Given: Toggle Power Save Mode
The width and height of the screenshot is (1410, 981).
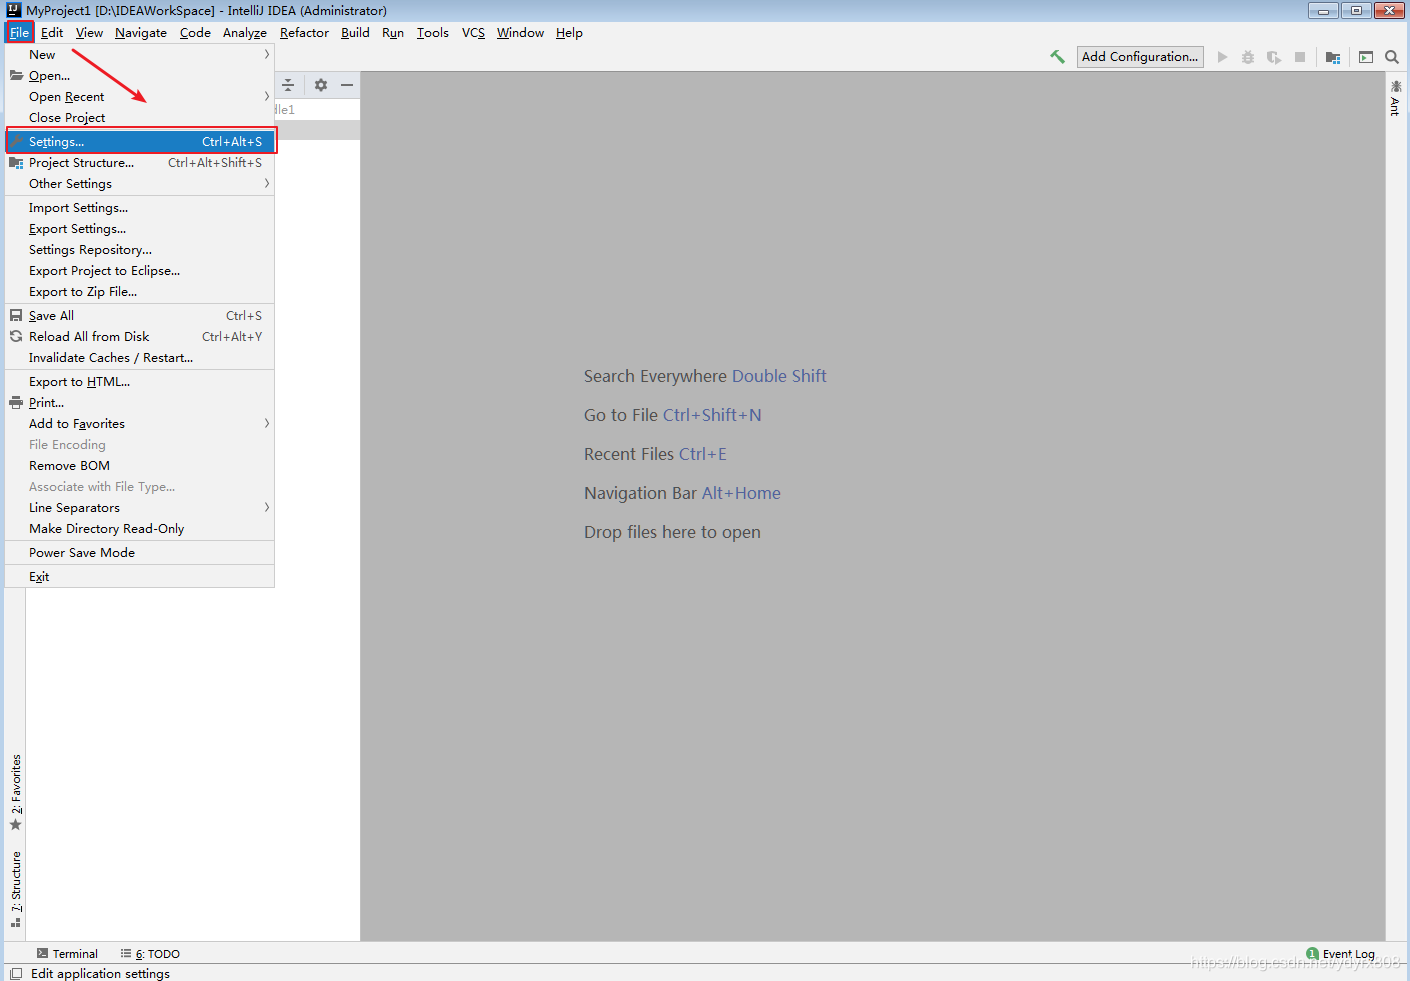Looking at the screenshot, I should (x=140, y=552).
